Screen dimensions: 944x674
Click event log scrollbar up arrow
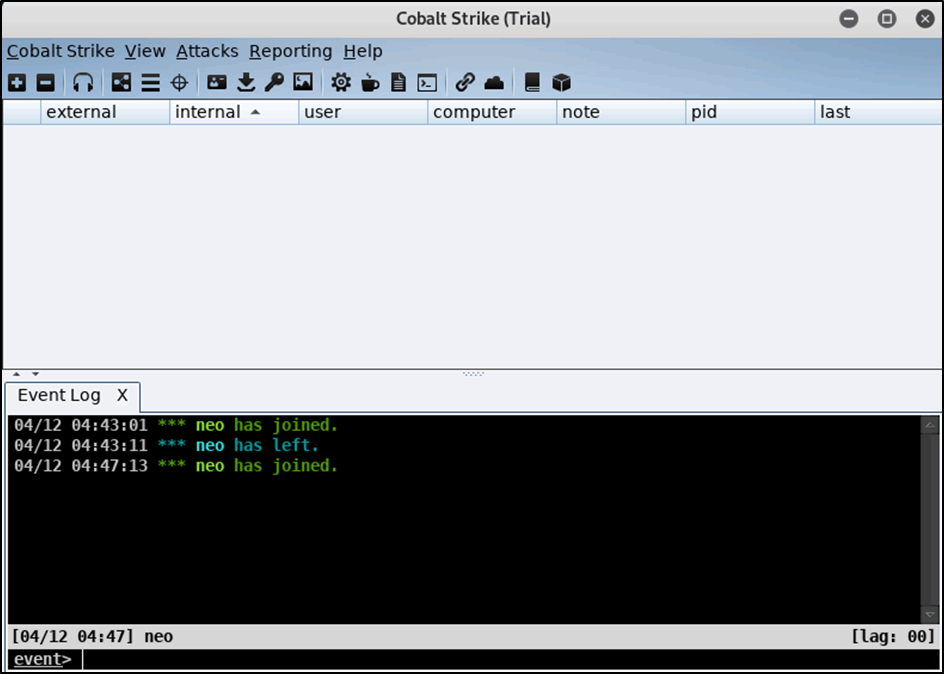click(930, 425)
